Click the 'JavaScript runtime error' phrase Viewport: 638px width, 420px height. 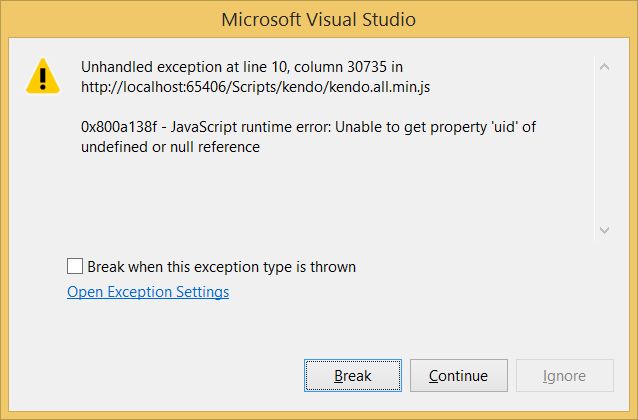click(251, 127)
